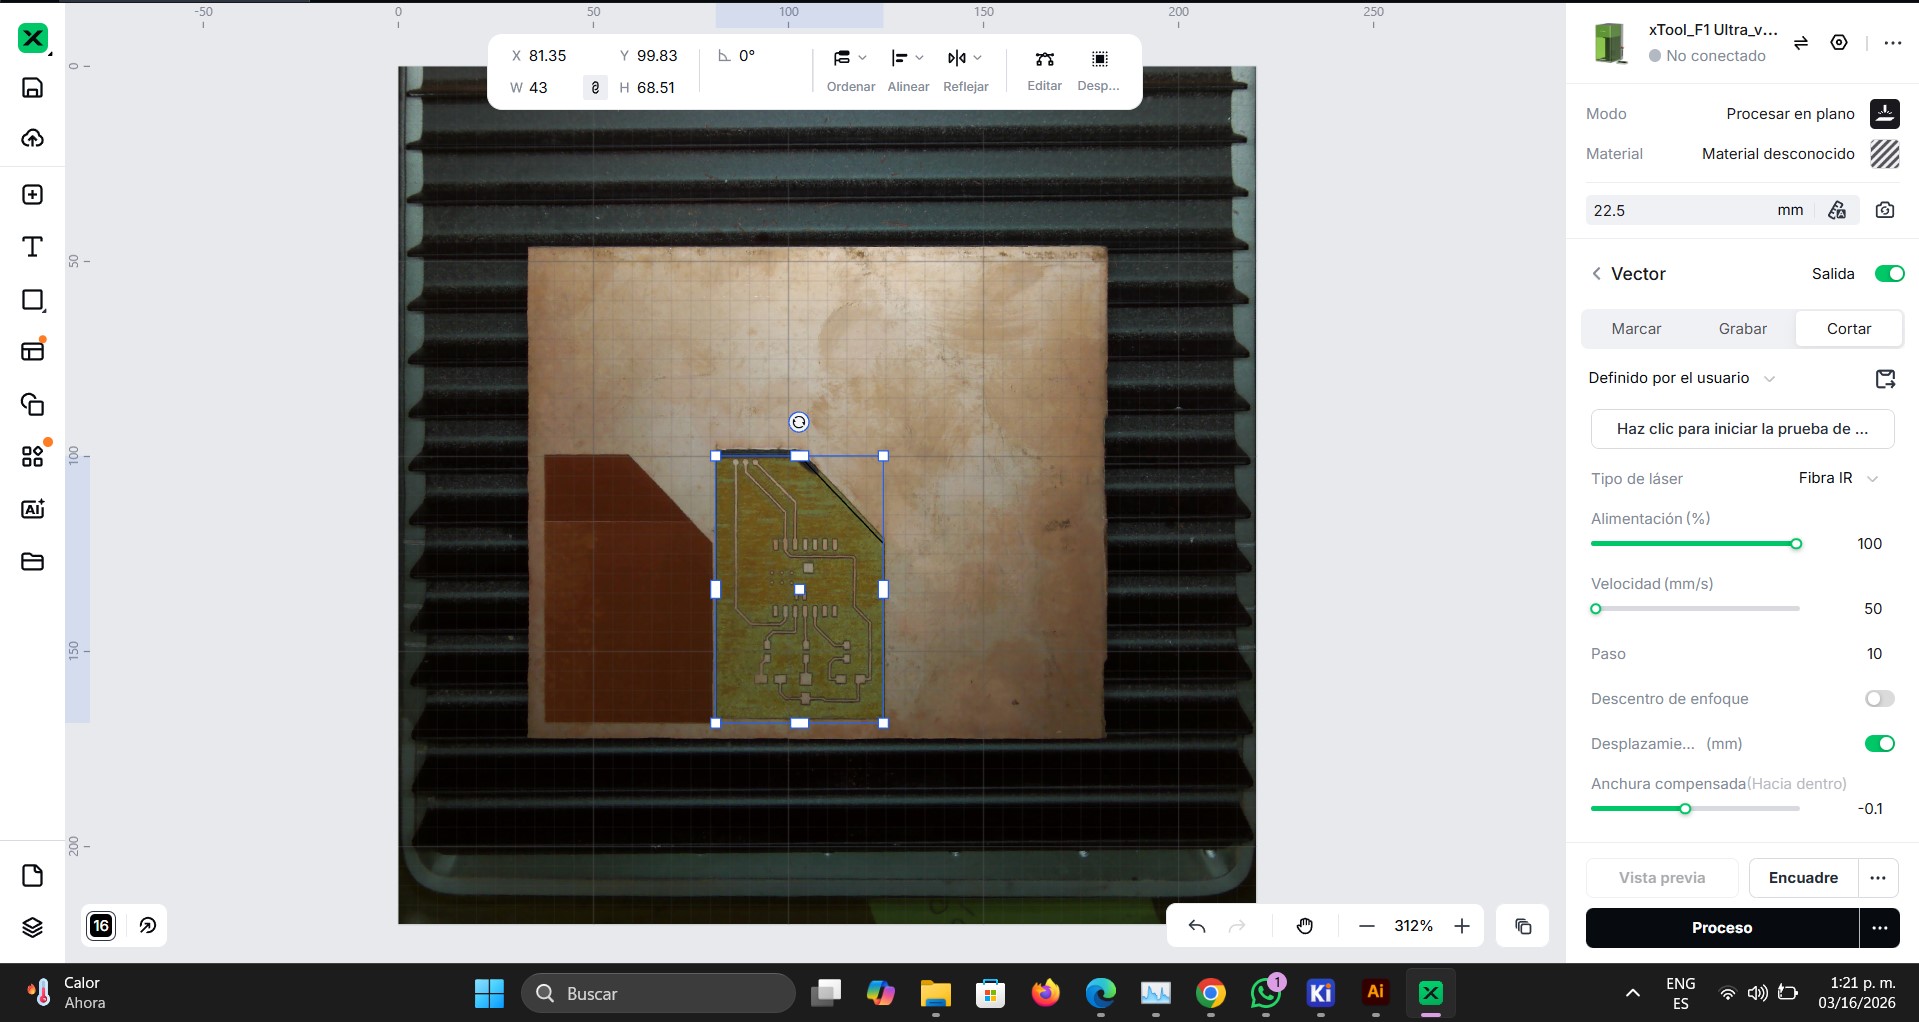Select the rectangle Shape tool
The width and height of the screenshot is (1919, 1022).
tap(33, 300)
